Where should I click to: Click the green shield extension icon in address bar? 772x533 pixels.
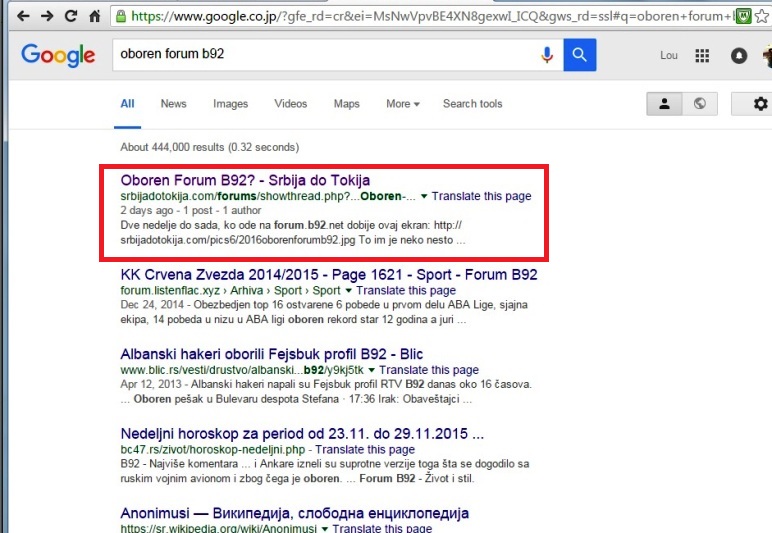pyautogui.click(x=743, y=16)
